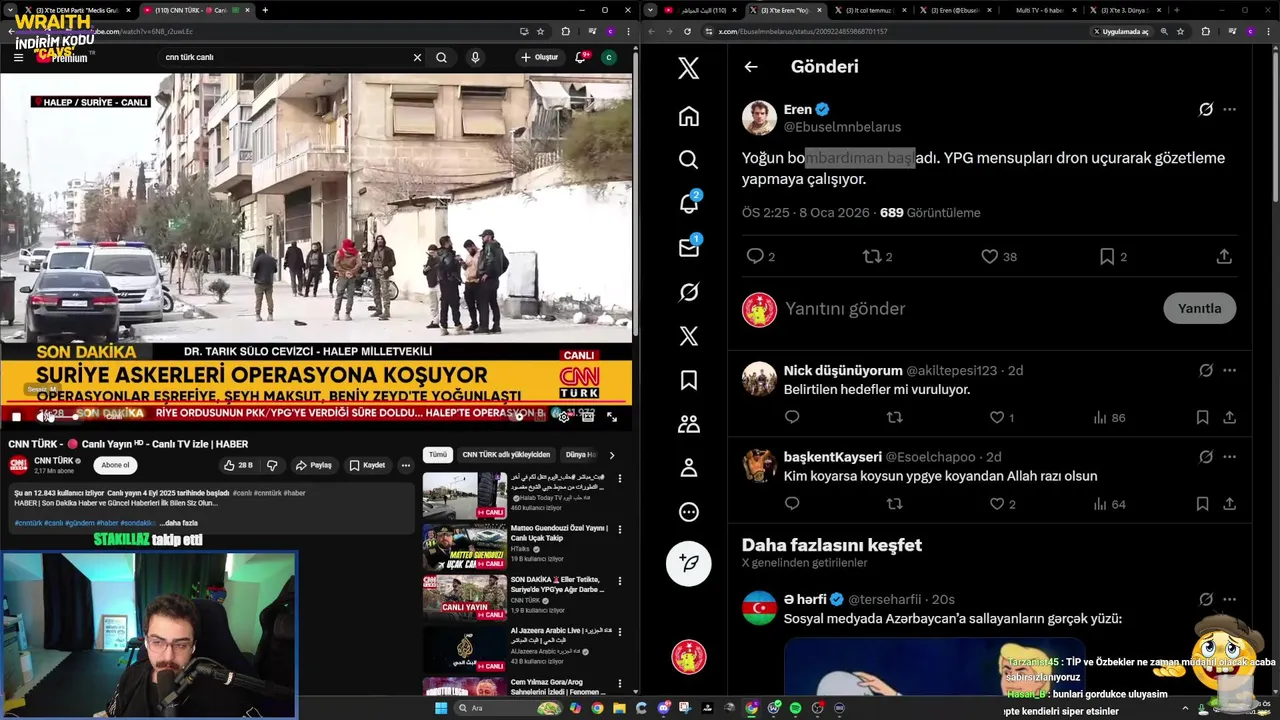Open more options on Eren's post
1280x720 pixels.
click(x=1229, y=109)
